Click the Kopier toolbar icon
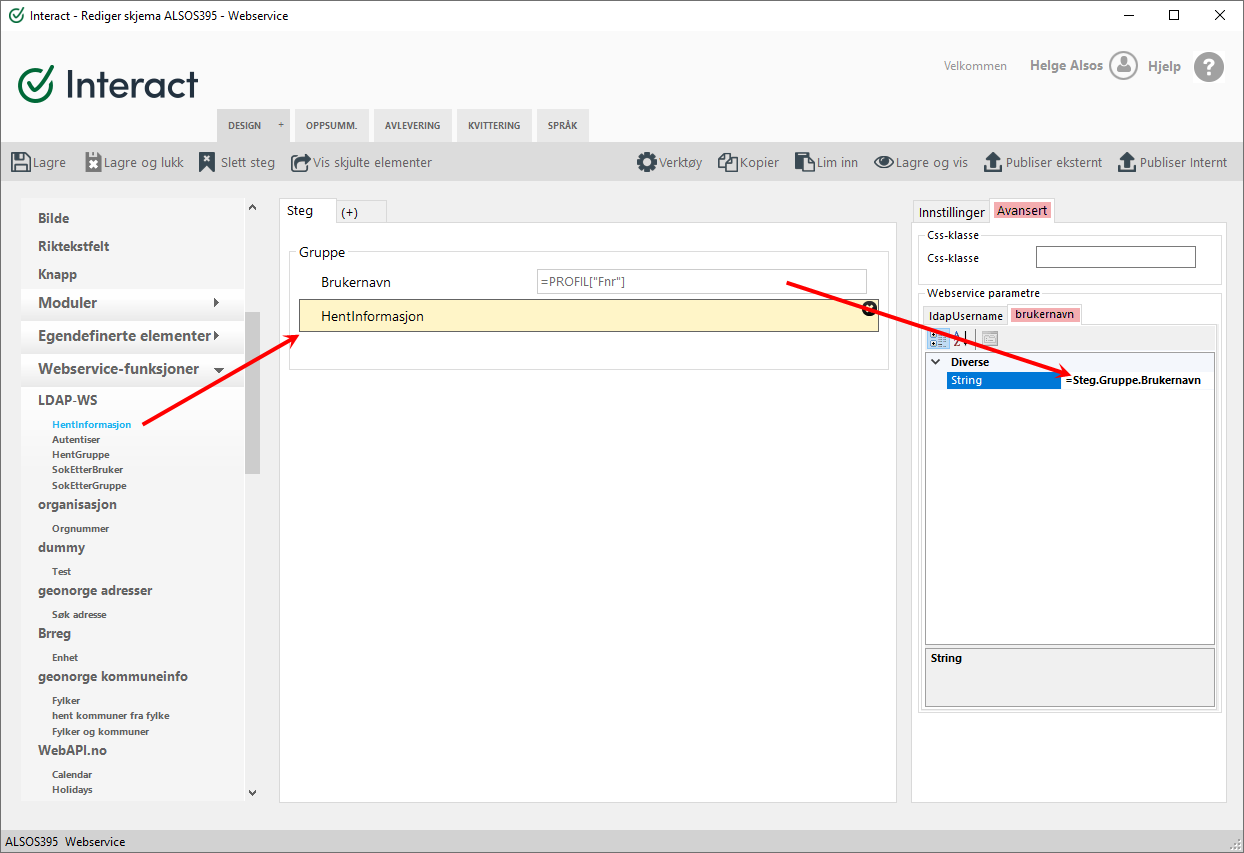This screenshot has height=853, width=1244. coord(728,162)
